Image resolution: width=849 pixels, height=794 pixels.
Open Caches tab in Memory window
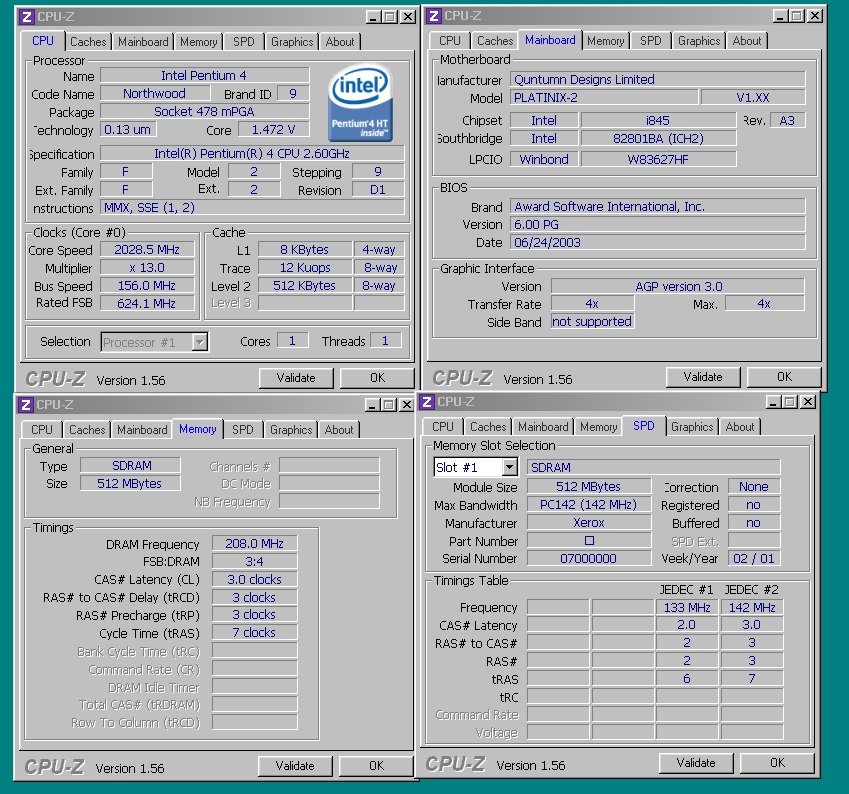[87, 429]
